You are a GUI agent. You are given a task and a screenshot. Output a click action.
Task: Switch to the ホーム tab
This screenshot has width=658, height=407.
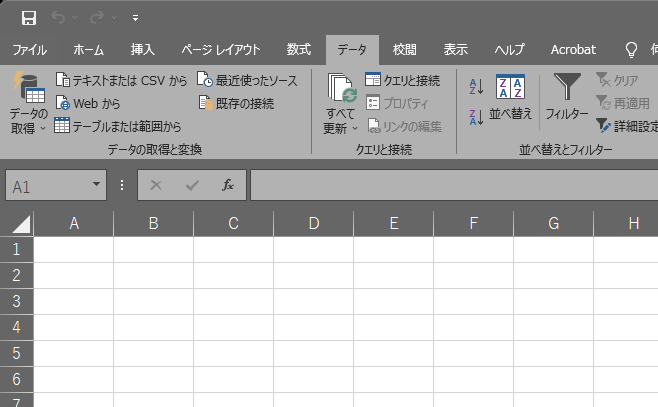pyautogui.click(x=88, y=50)
